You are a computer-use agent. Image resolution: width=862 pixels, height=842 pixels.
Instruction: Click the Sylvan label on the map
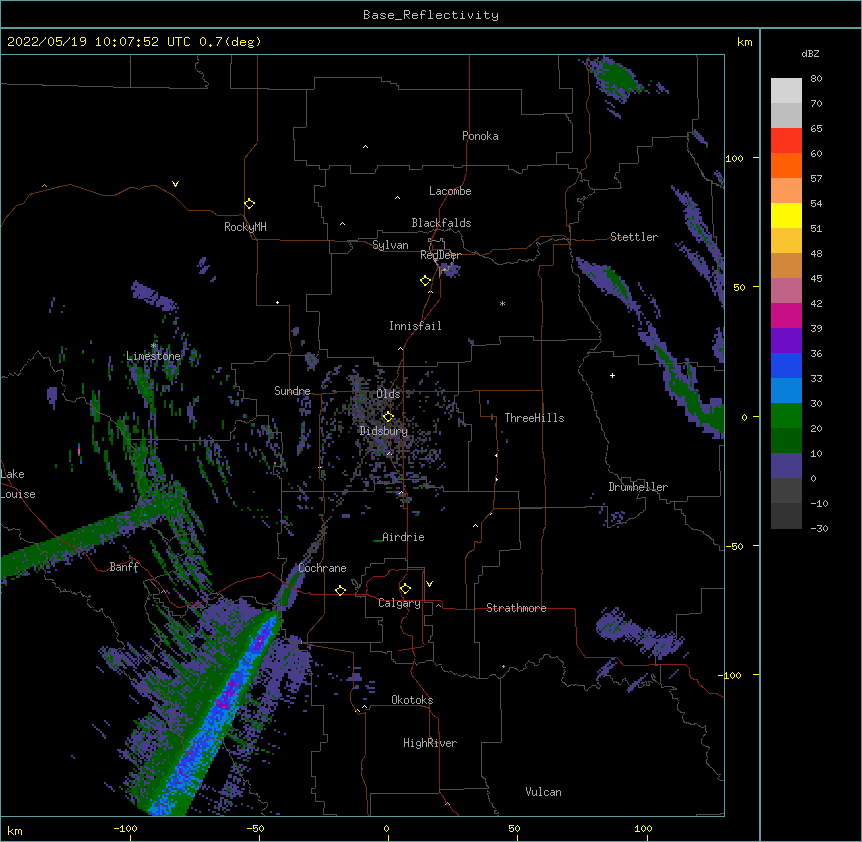click(390, 245)
